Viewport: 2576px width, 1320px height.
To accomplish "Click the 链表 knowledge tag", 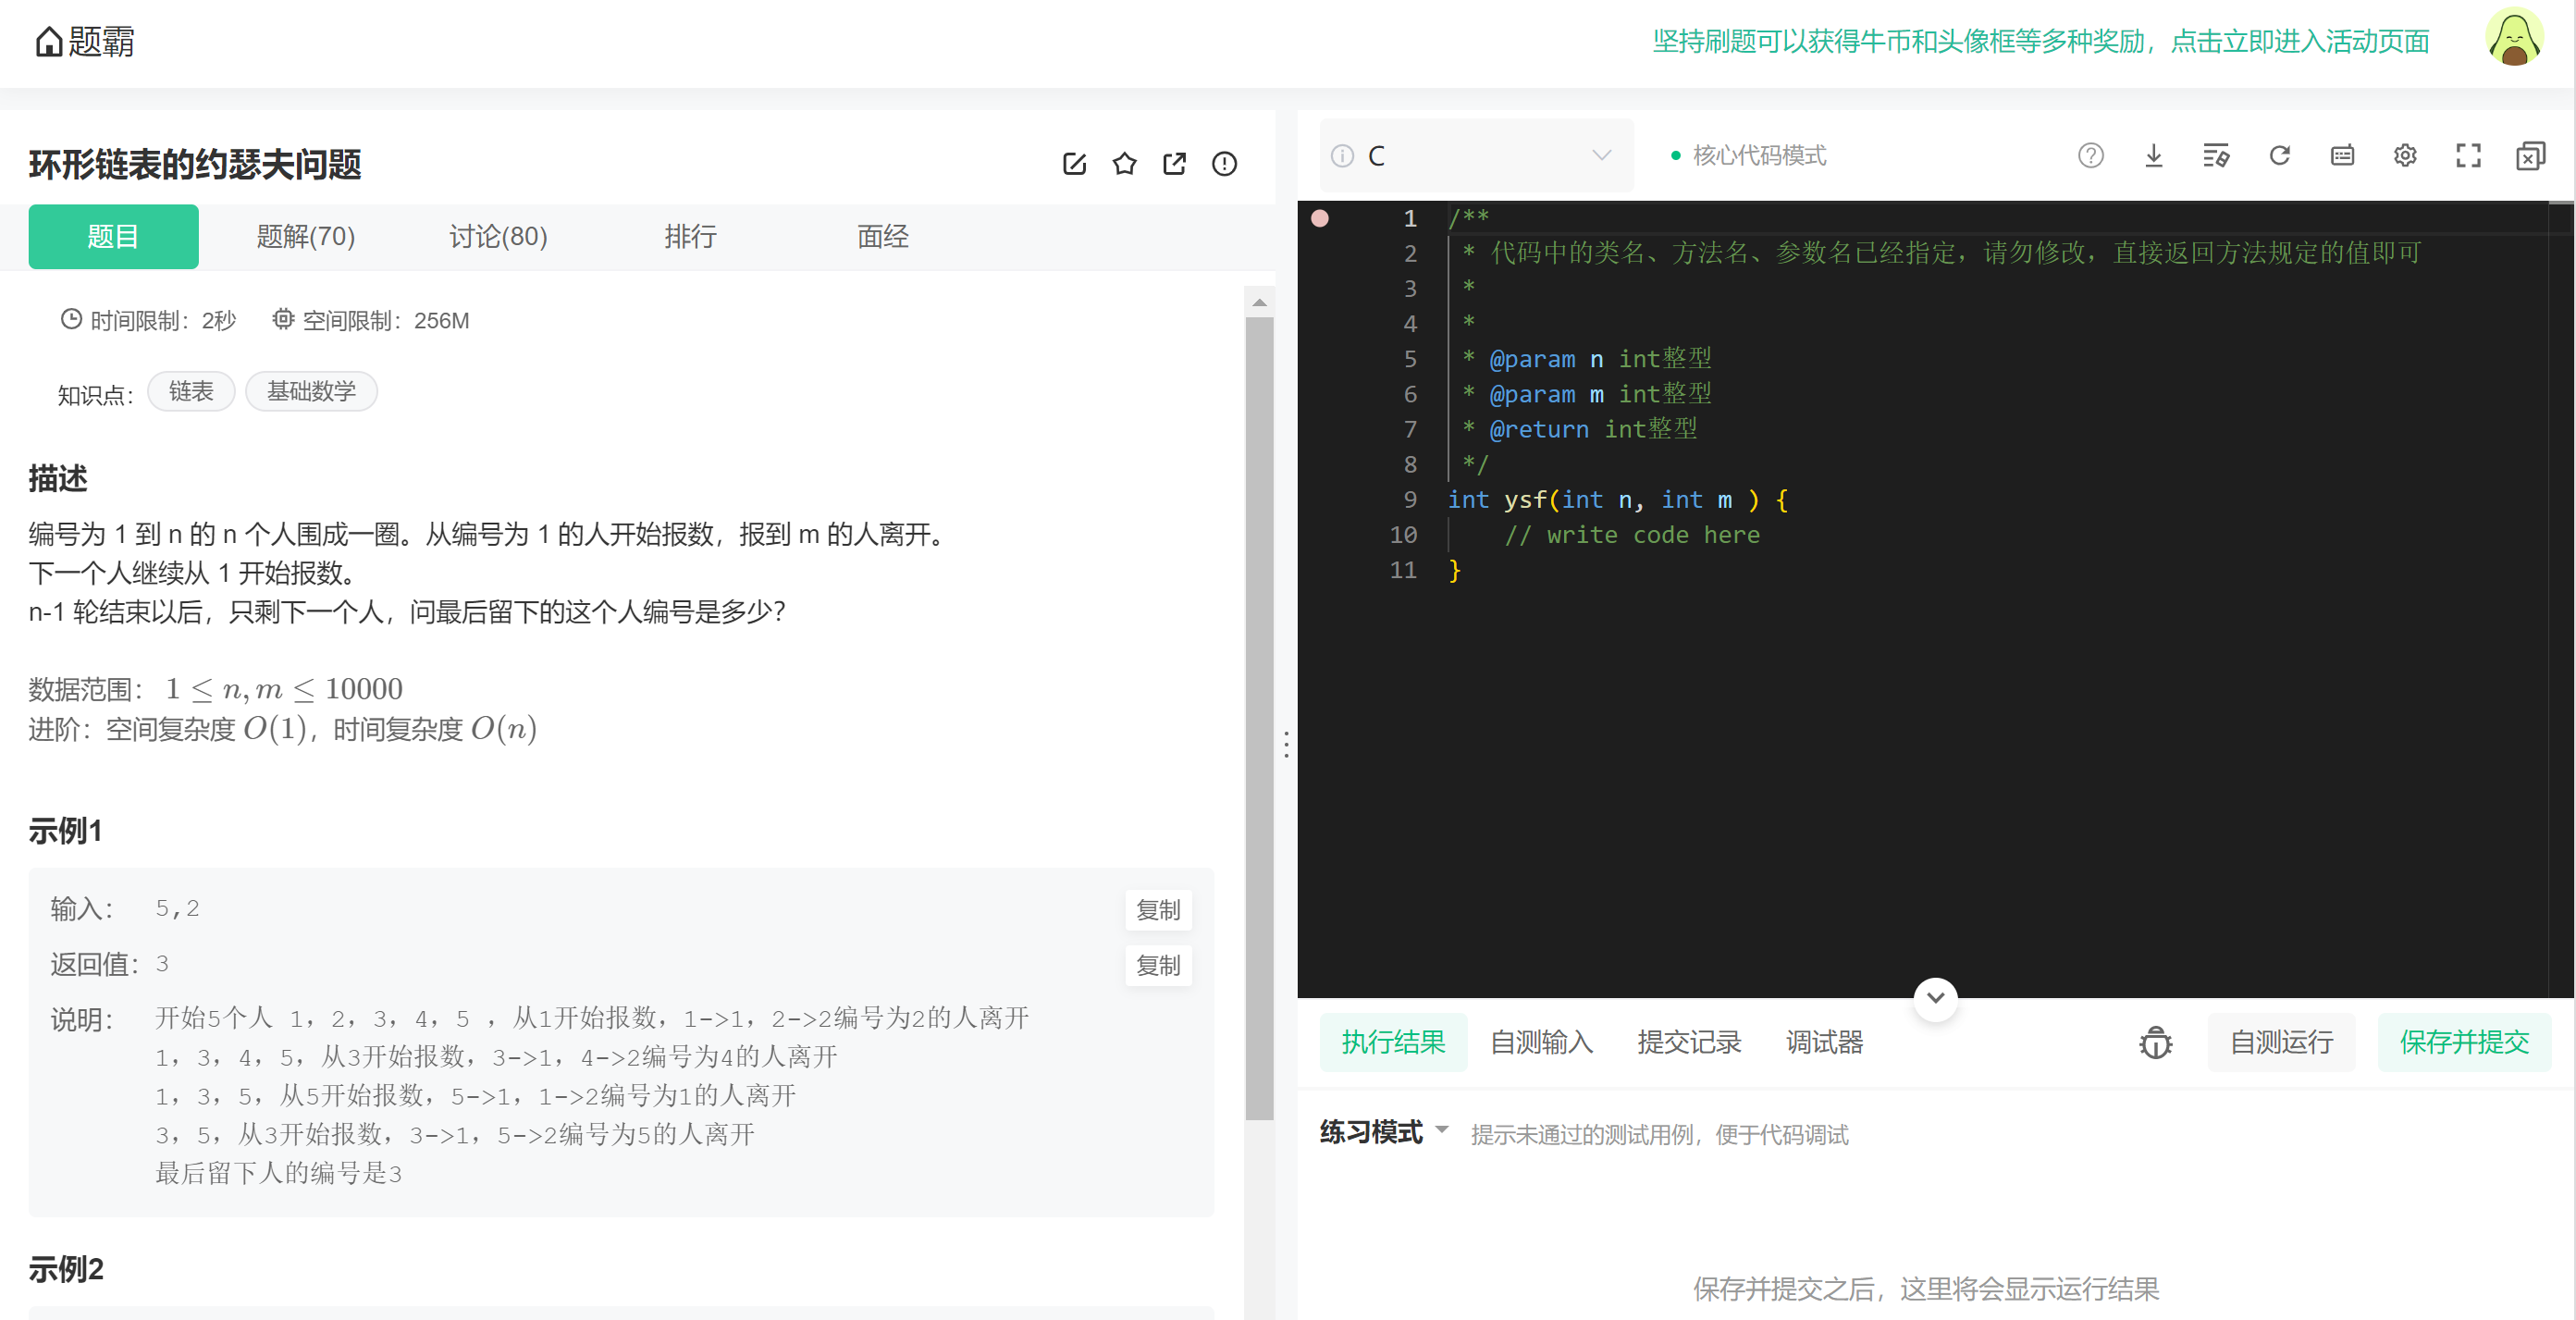I will pos(191,391).
